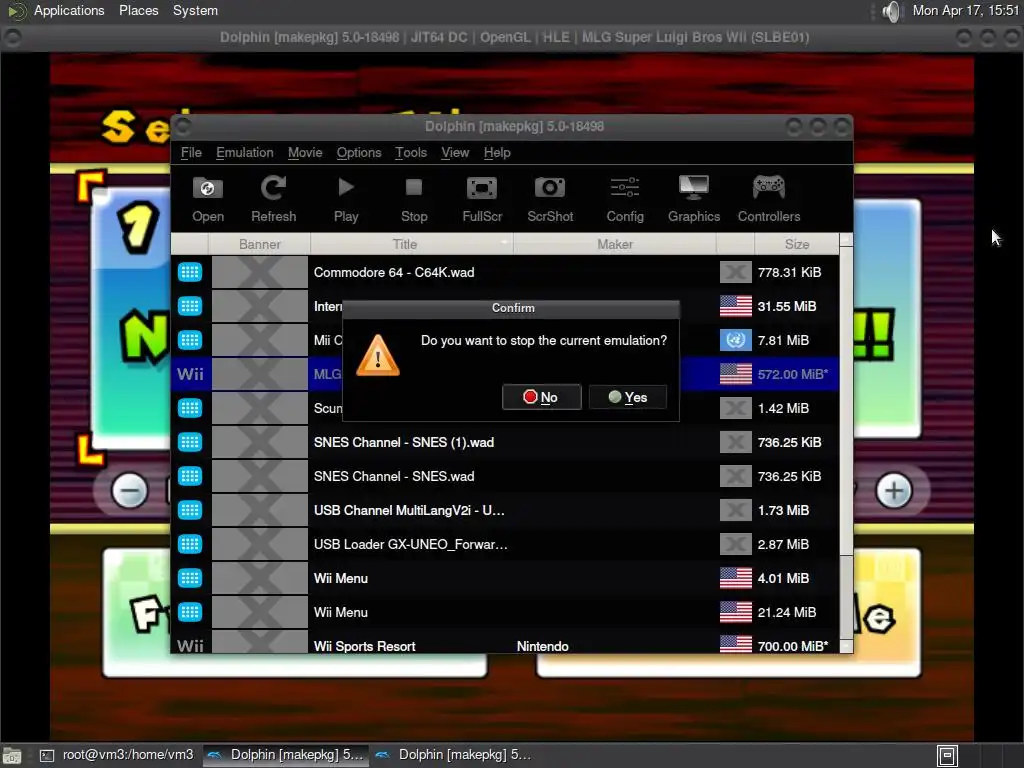Select the 4.01 MiB Wii Menu entry
The image size is (1024, 768).
pos(505,578)
